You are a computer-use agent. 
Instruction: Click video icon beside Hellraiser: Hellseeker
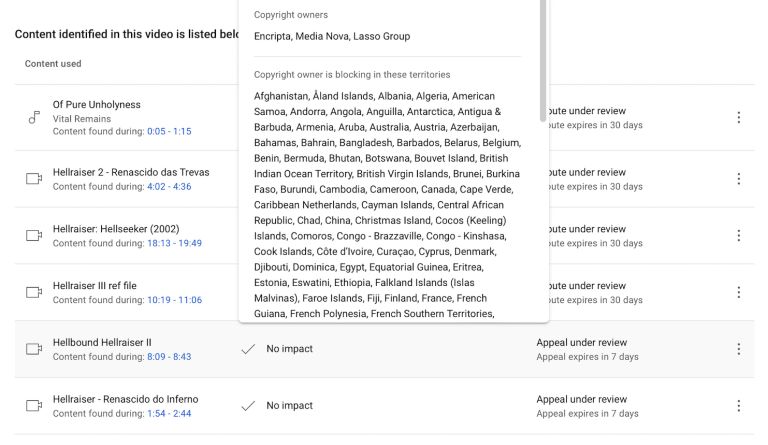[x=33, y=236]
